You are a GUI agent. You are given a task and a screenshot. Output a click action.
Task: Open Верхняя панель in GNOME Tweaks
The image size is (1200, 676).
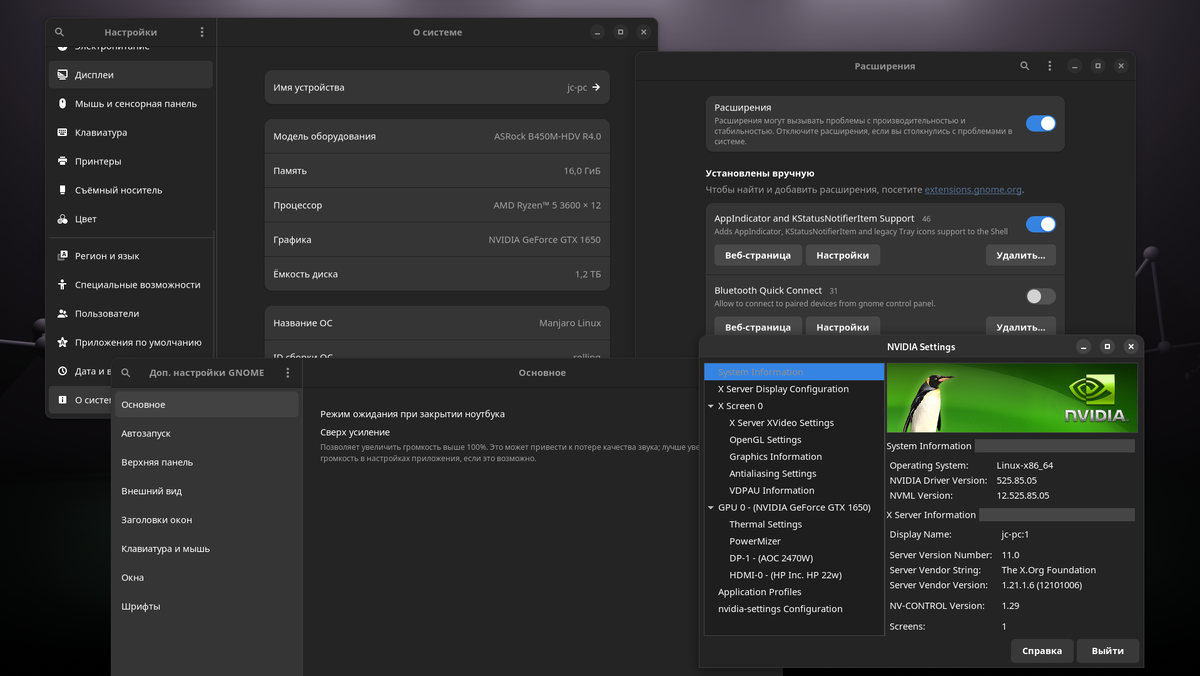206,463
